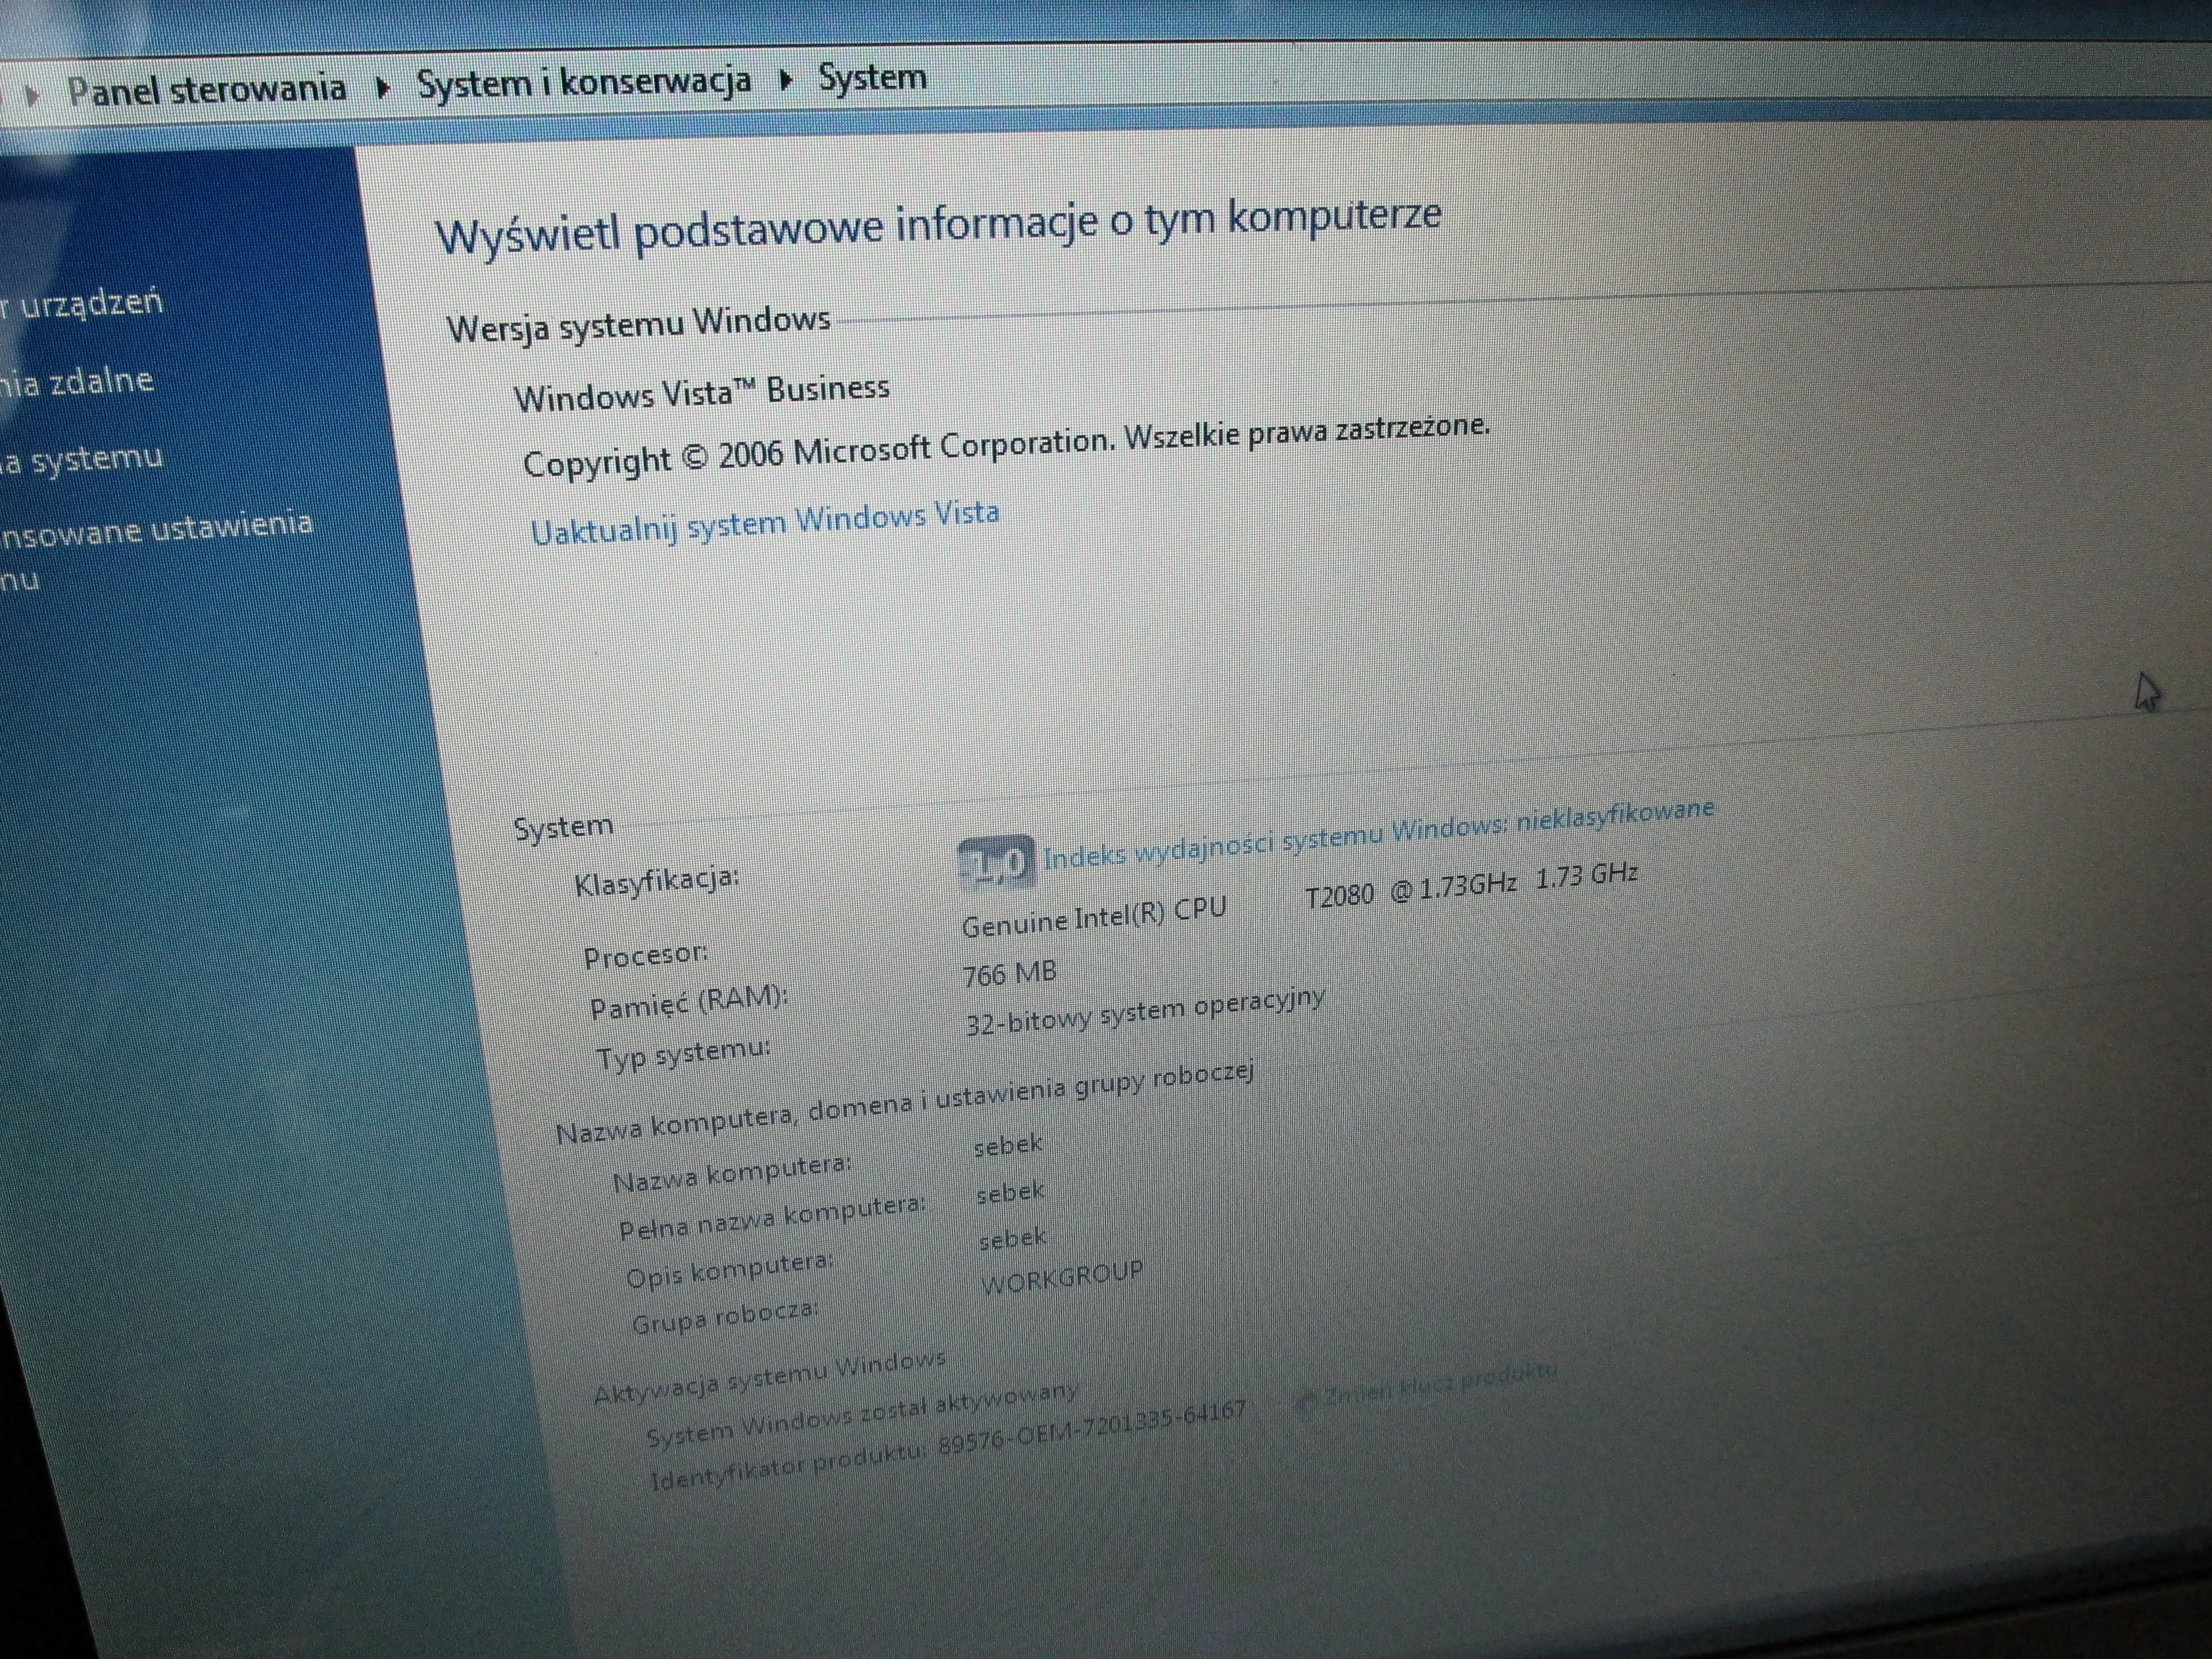Click the 'Grupa robocza:' label
2212x1659 pixels.
click(725, 1317)
